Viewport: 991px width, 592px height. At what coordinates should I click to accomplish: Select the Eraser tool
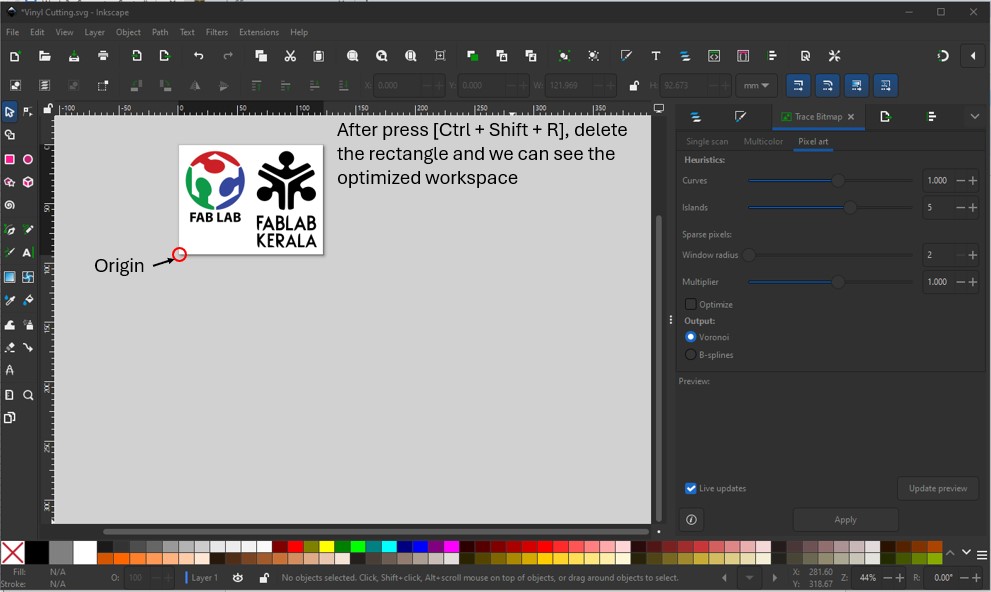click(9, 347)
